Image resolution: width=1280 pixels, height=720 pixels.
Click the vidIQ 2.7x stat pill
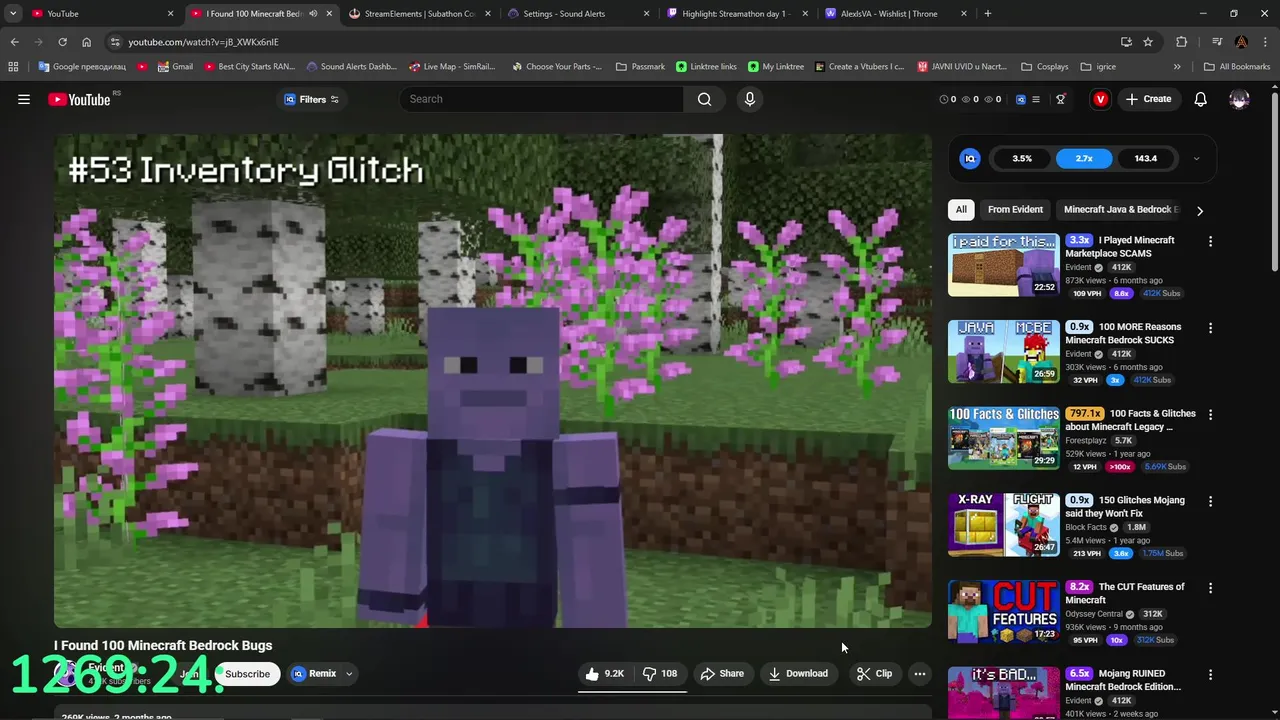tap(1084, 158)
